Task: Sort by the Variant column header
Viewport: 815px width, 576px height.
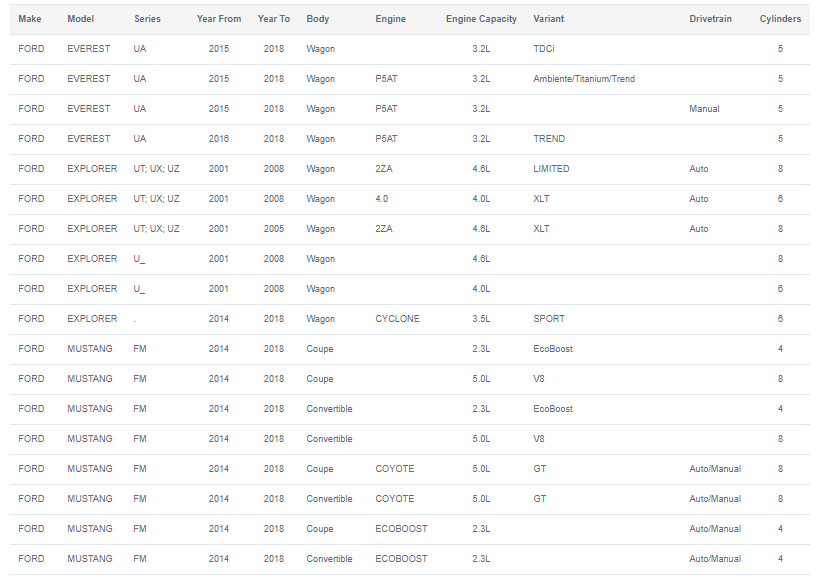Action: point(548,19)
